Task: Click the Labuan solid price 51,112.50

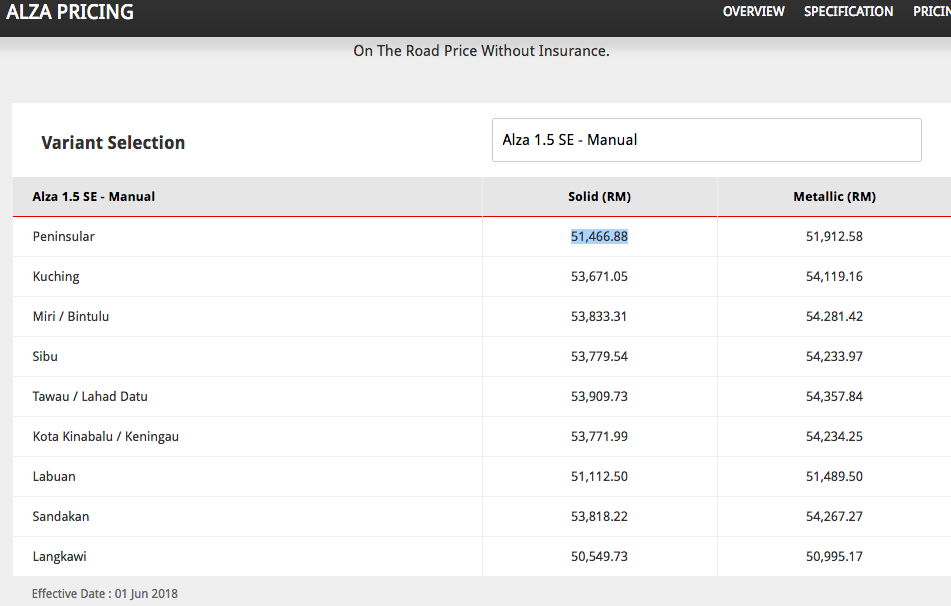Action: [x=599, y=477]
